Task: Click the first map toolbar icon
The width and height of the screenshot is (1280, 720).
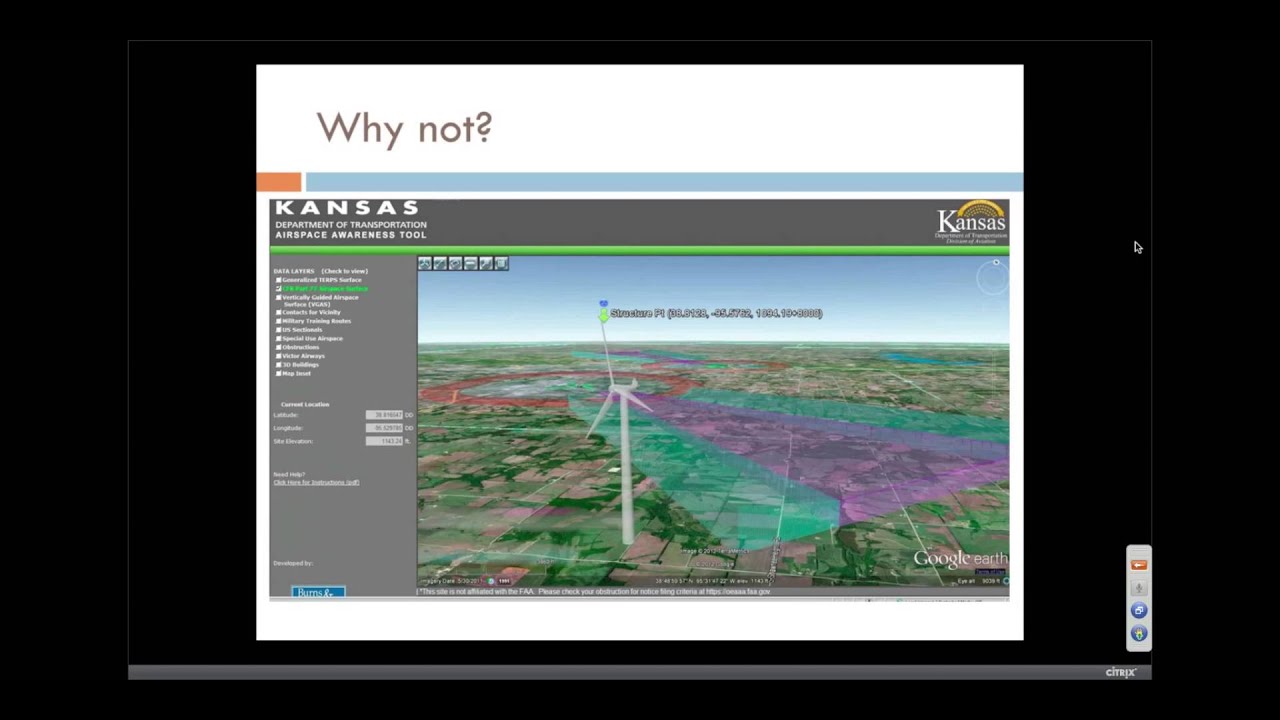Action: coord(425,263)
